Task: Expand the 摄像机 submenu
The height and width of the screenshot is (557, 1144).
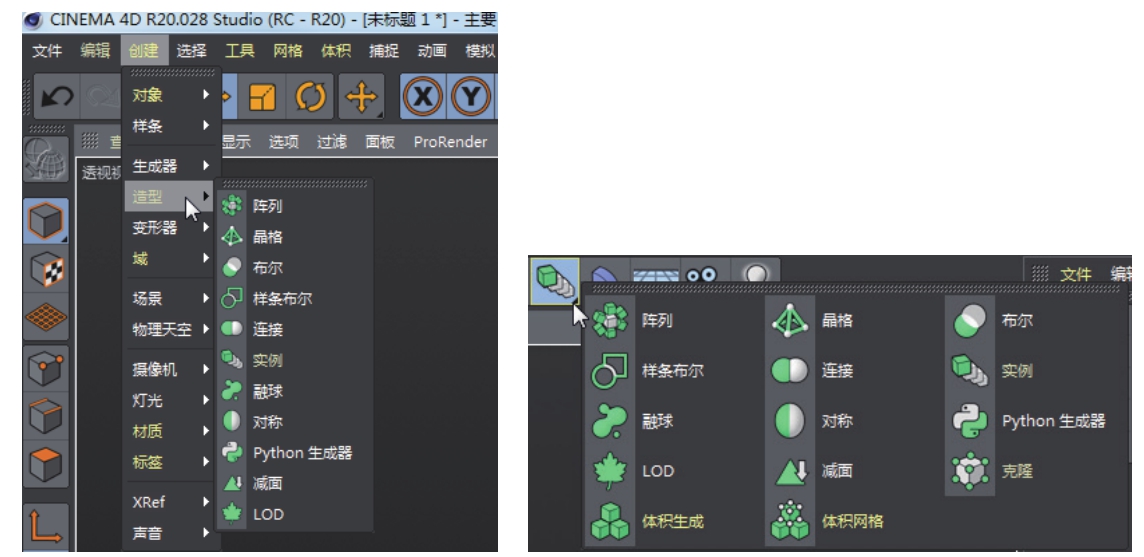Action: coord(171,369)
